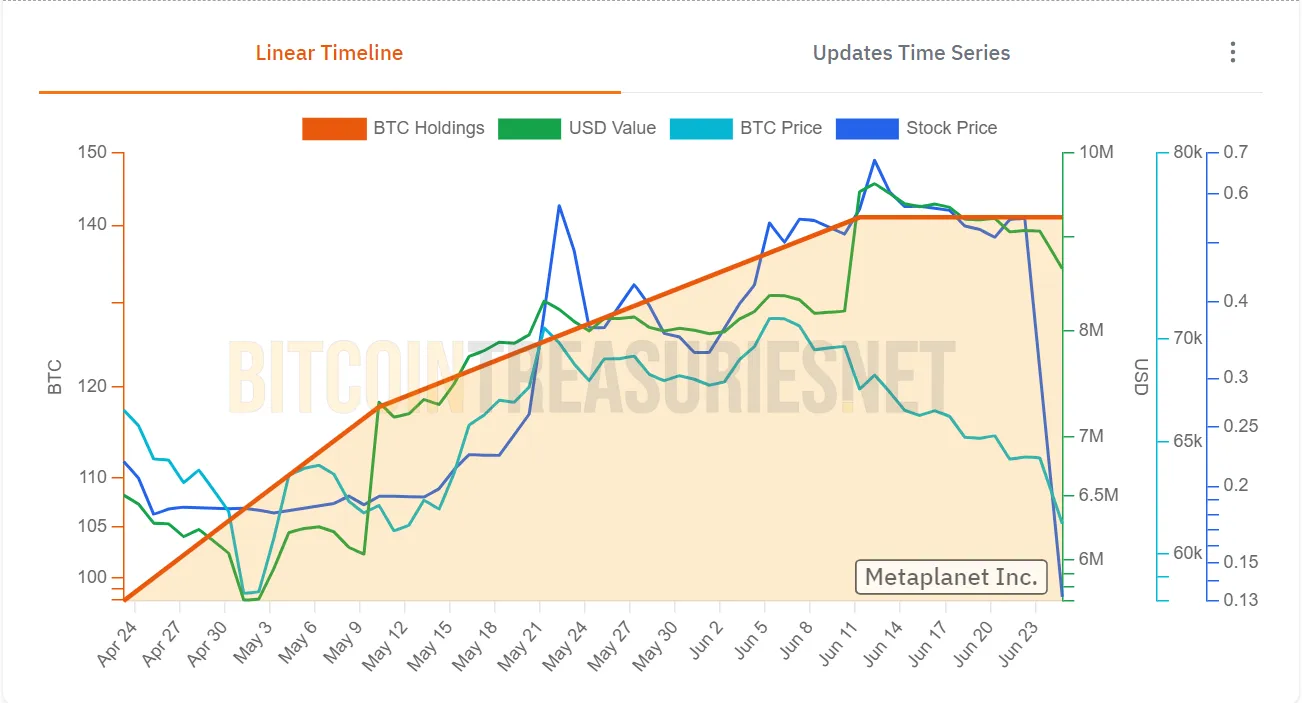
Task: Toggle the BTC Holdings orange legend swatch
Action: [334, 128]
